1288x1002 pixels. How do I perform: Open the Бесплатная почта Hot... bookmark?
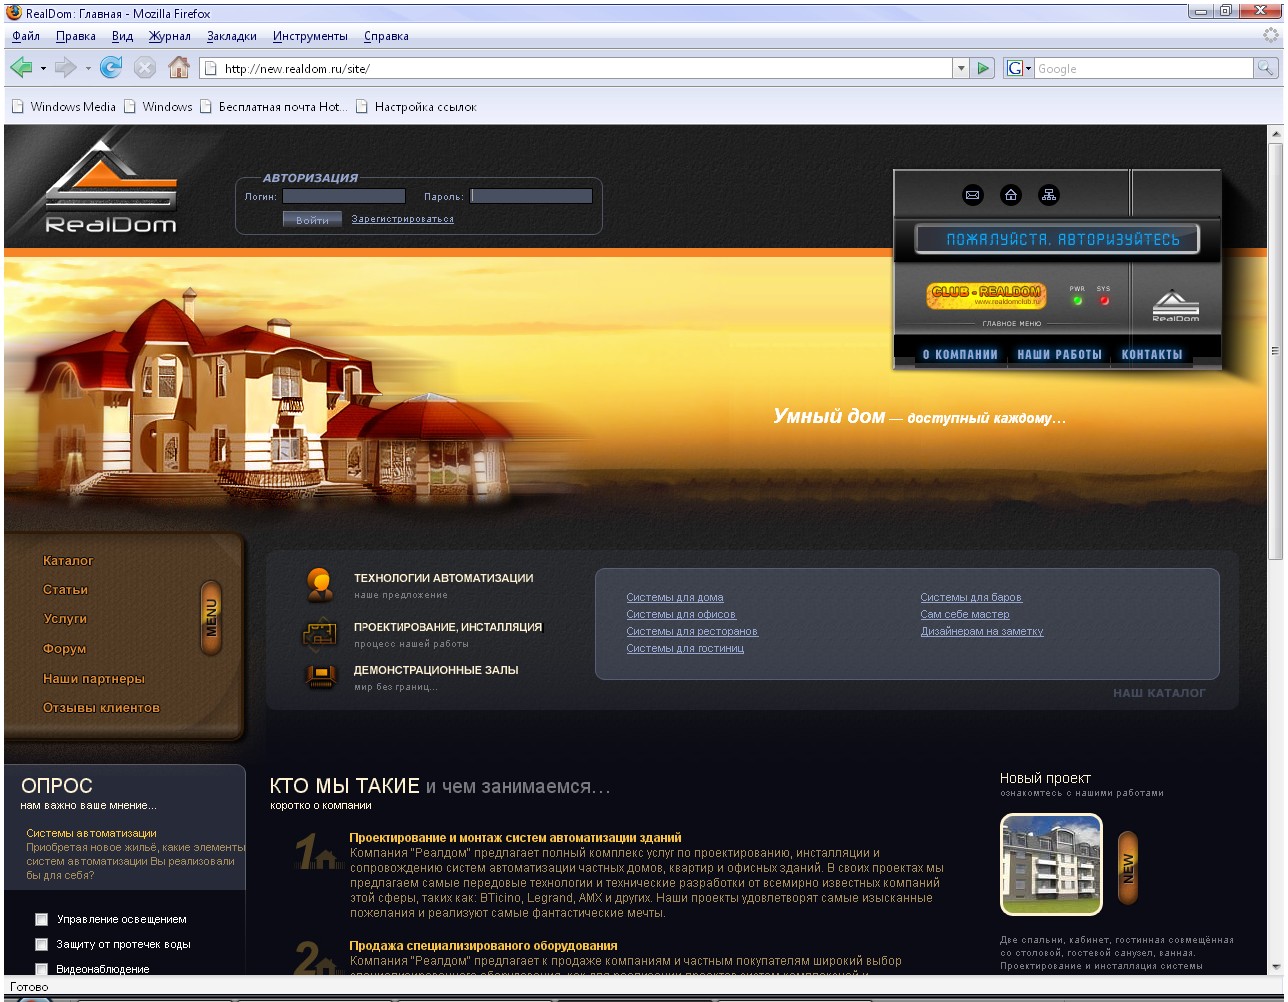pos(273,107)
